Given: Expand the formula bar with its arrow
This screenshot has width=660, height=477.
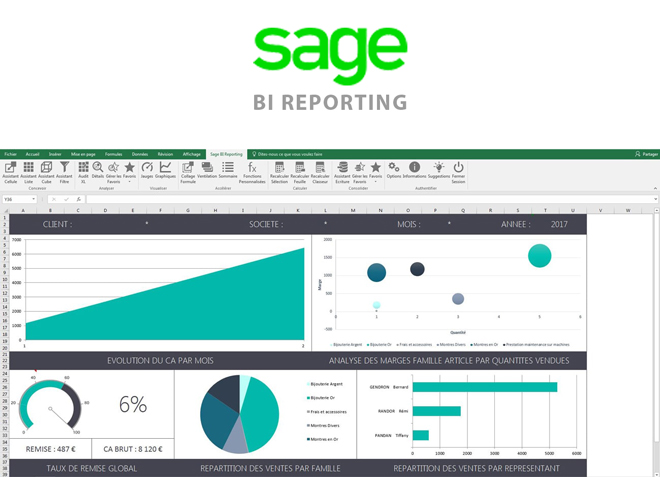Looking at the screenshot, I should click(655, 199).
